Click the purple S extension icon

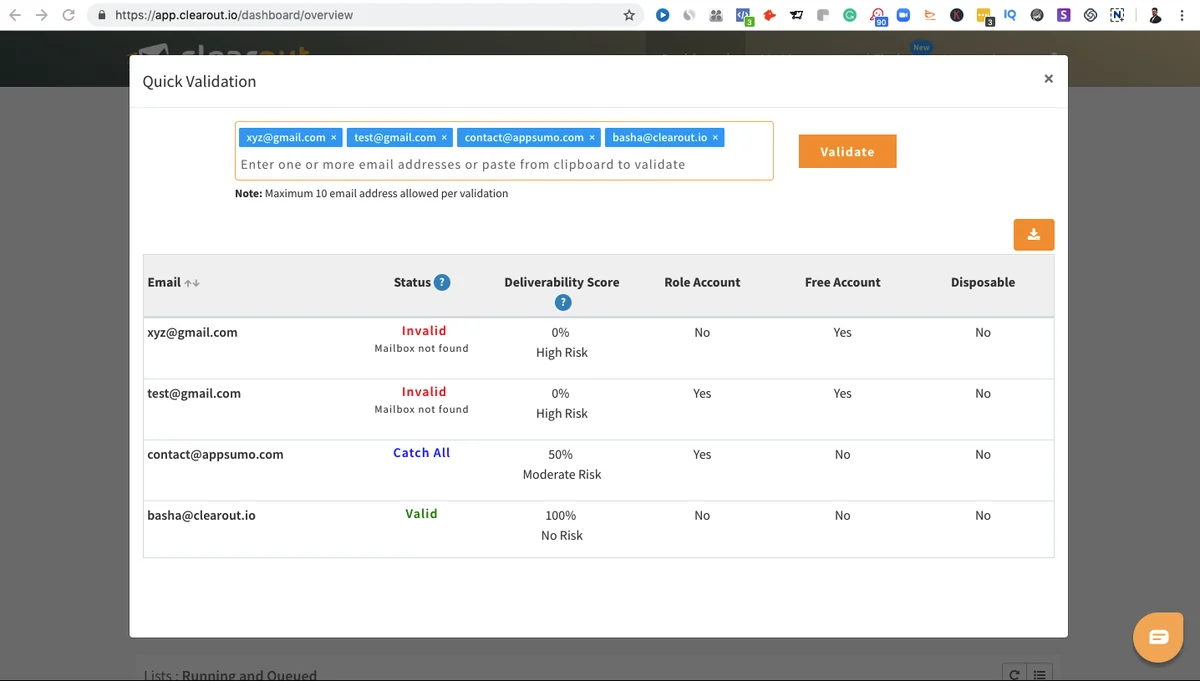[1063, 15]
